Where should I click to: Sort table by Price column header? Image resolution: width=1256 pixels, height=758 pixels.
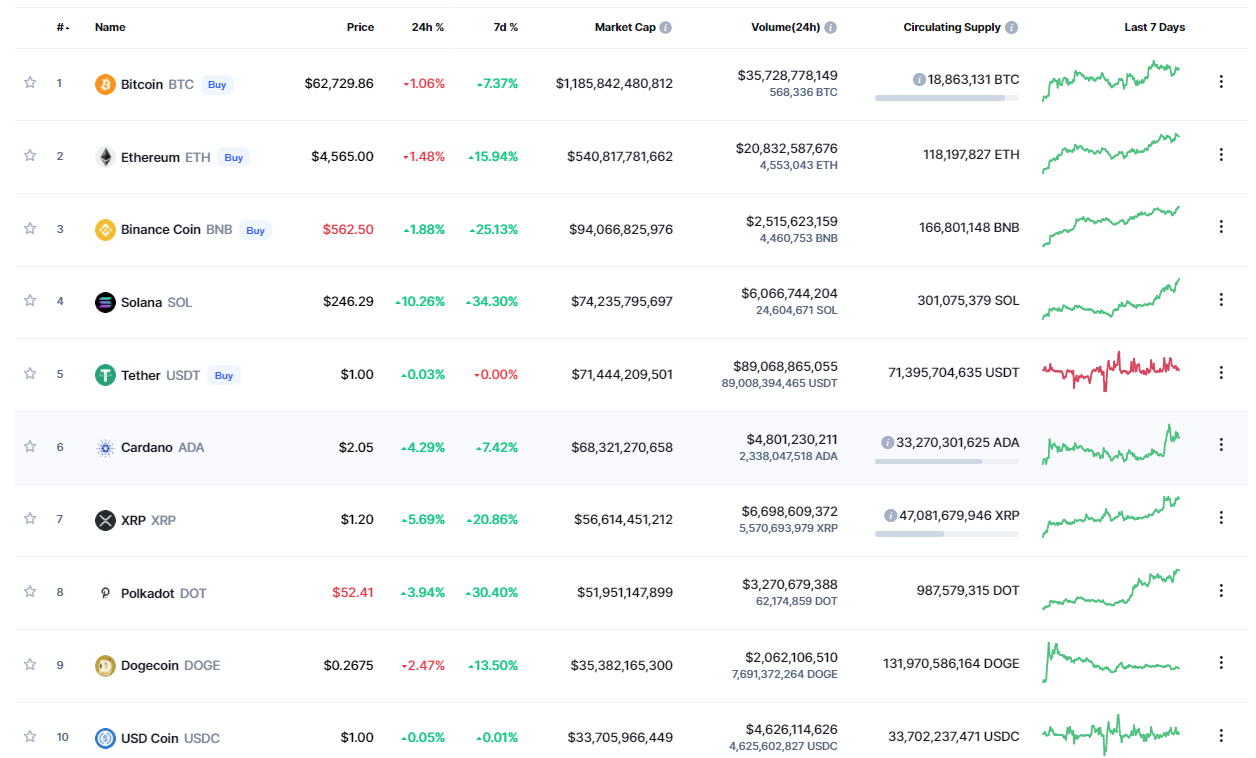[x=360, y=28]
